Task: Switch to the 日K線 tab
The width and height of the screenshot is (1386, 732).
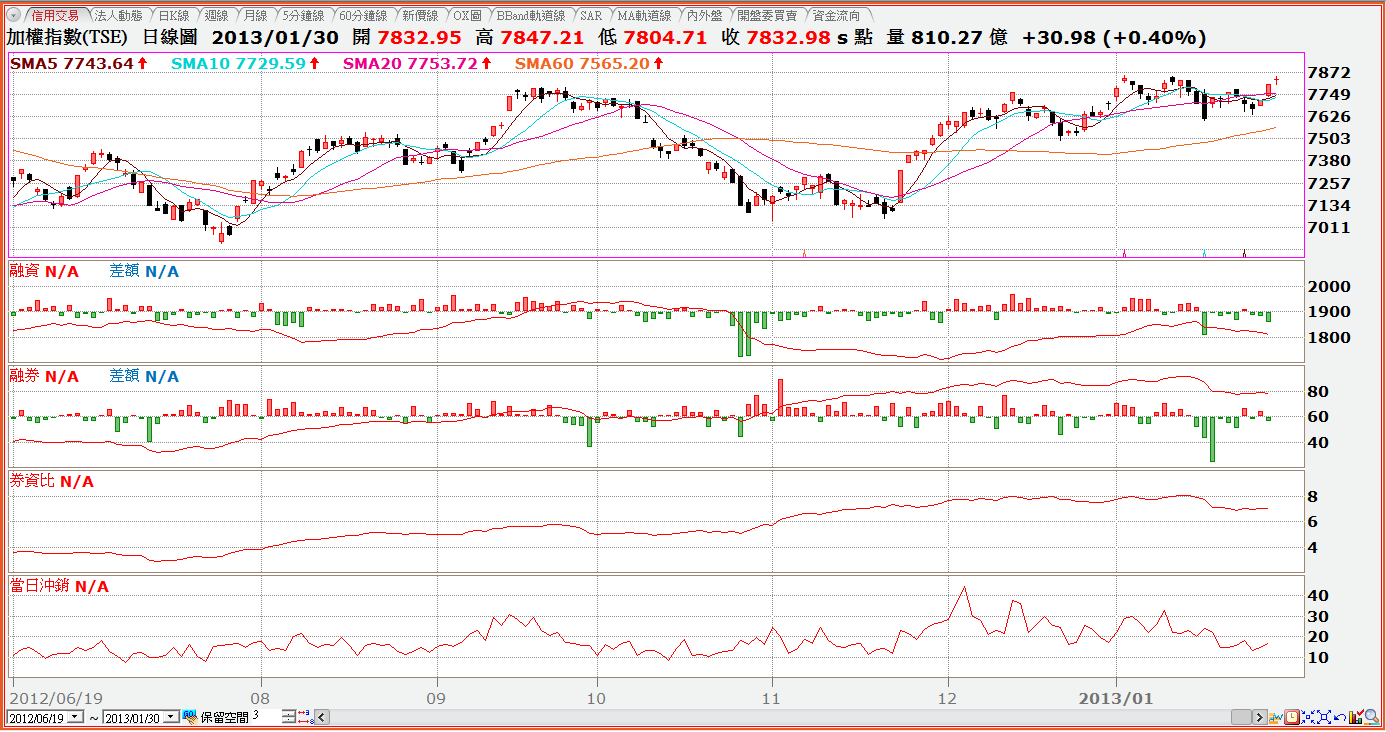Action: pyautogui.click(x=174, y=16)
